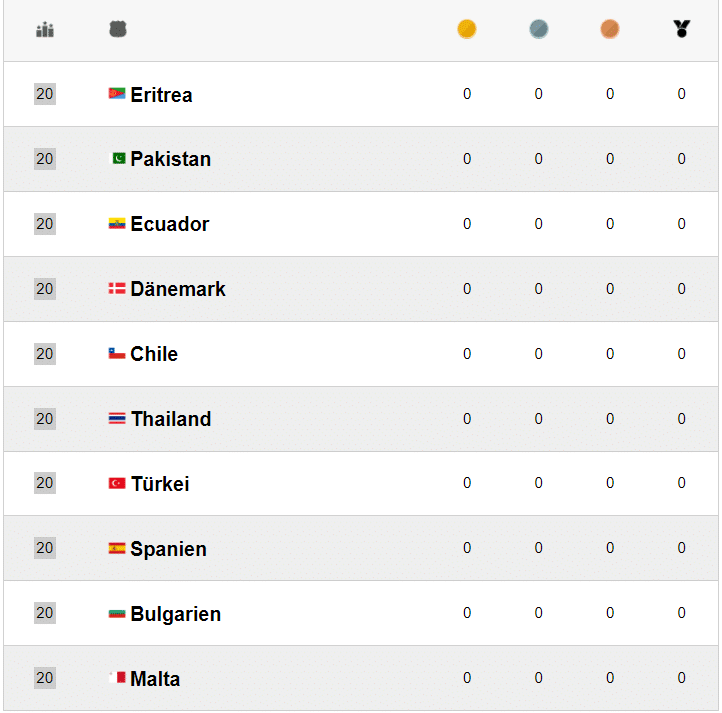Open the Spanien country link

coord(168,549)
